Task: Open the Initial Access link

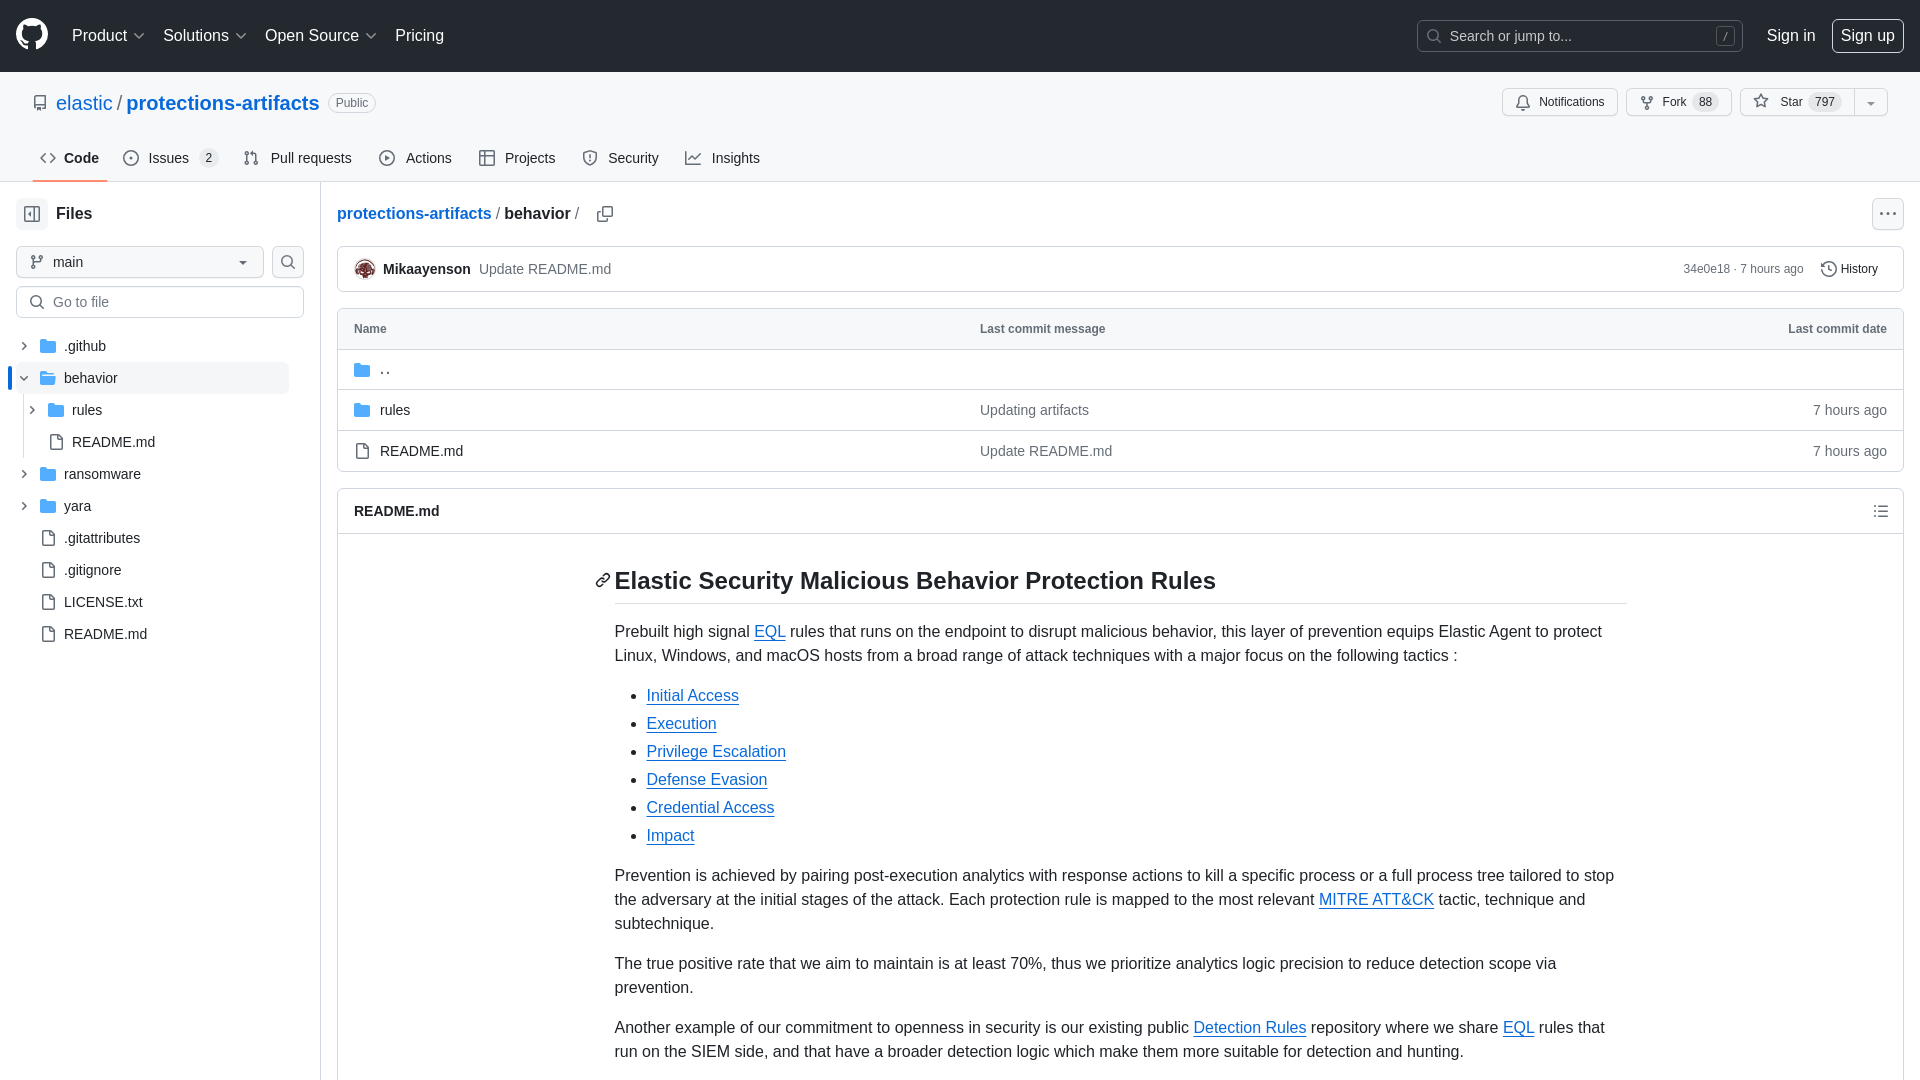Action: pos(692,696)
